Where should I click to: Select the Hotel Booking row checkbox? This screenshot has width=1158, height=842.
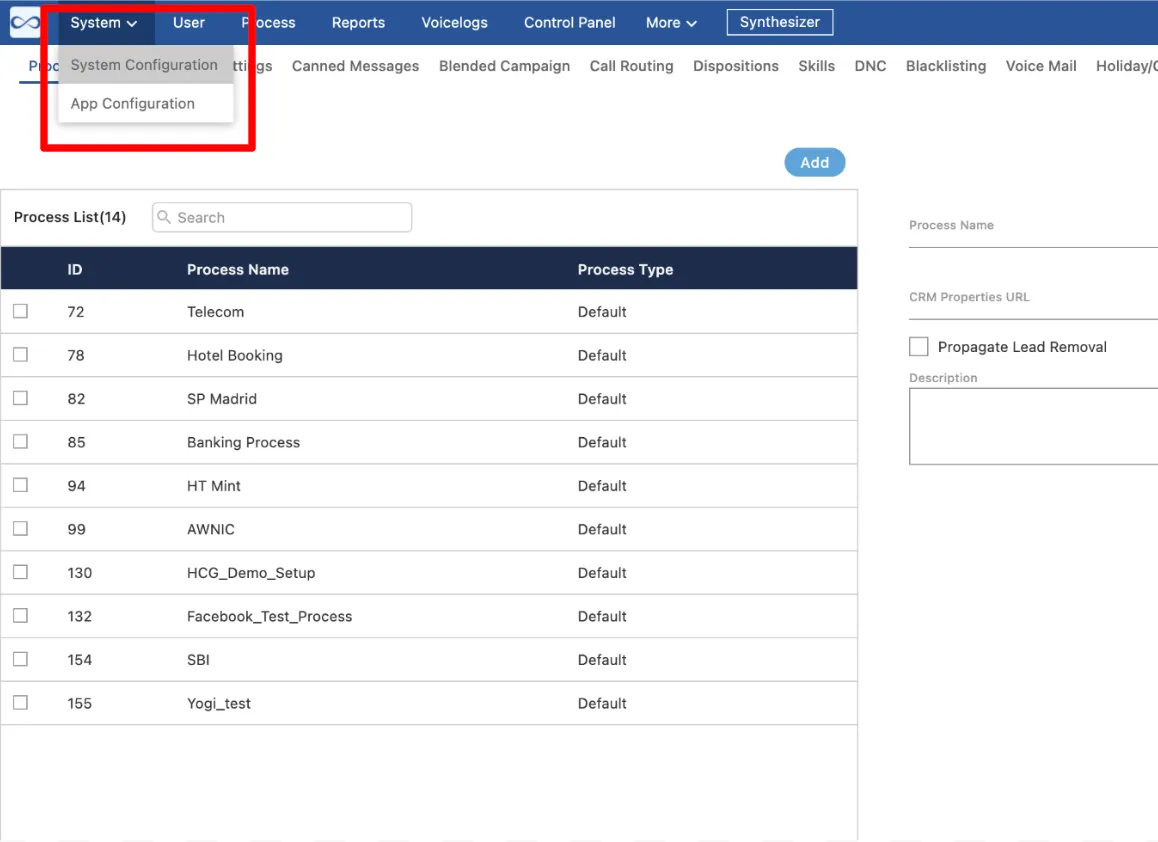tap(21, 355)
